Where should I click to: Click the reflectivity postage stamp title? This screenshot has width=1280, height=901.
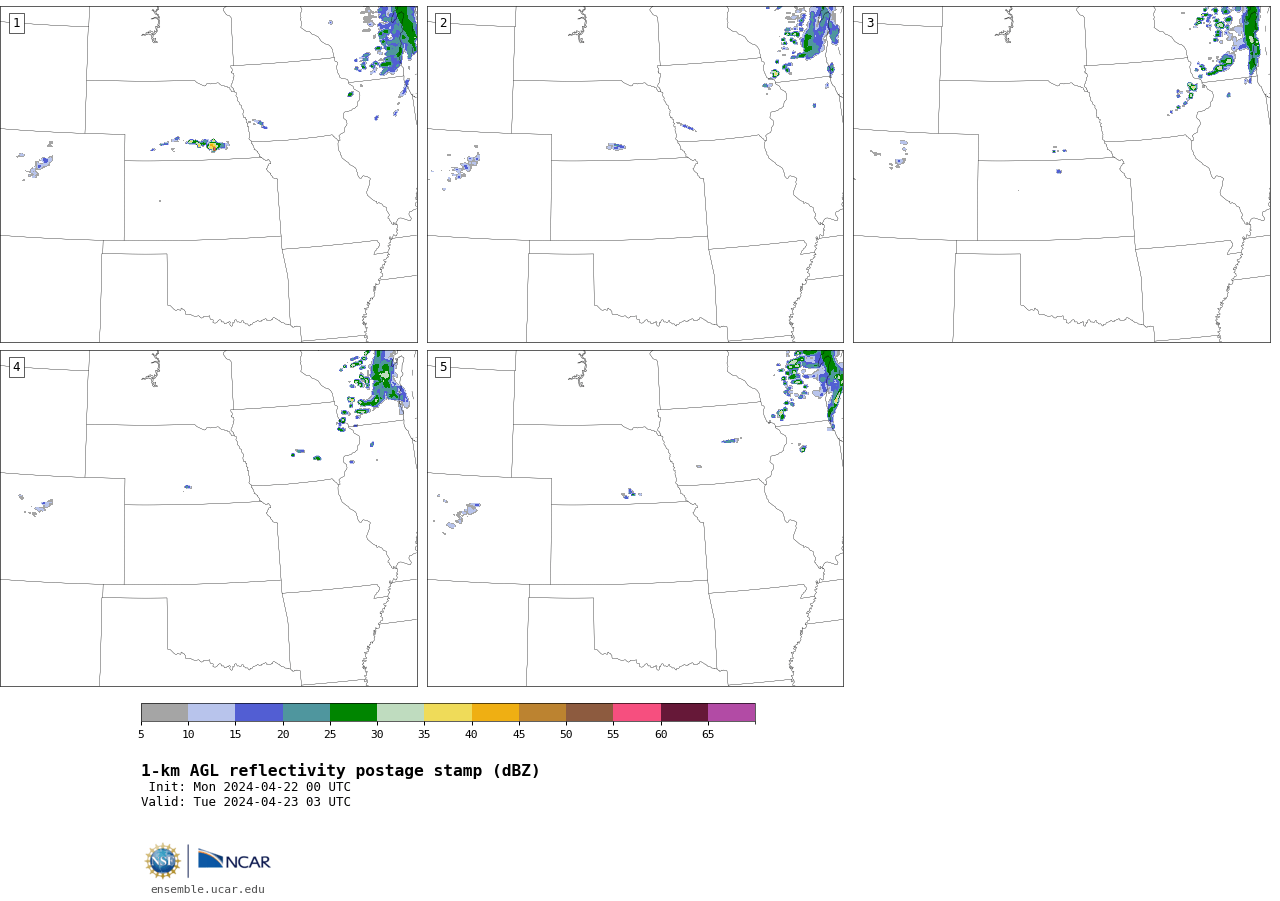pos(340,771)
